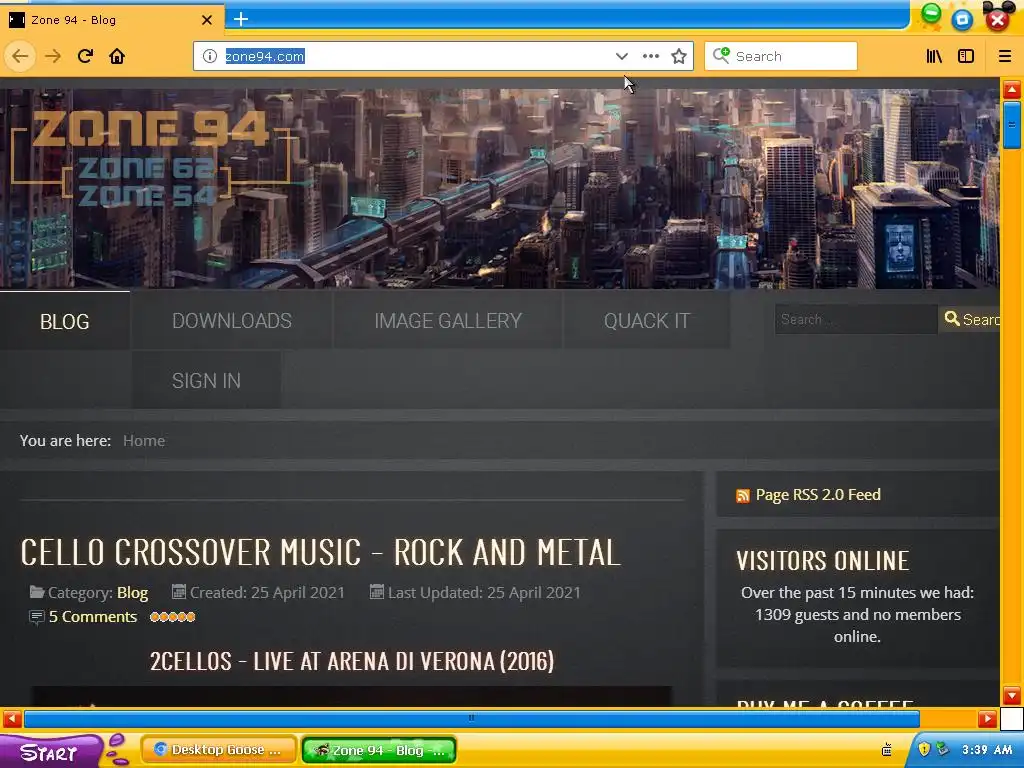The image size is (1024, 768).
Task: Switch to Desktop Goose taskbar window
Action: [219, 750]
